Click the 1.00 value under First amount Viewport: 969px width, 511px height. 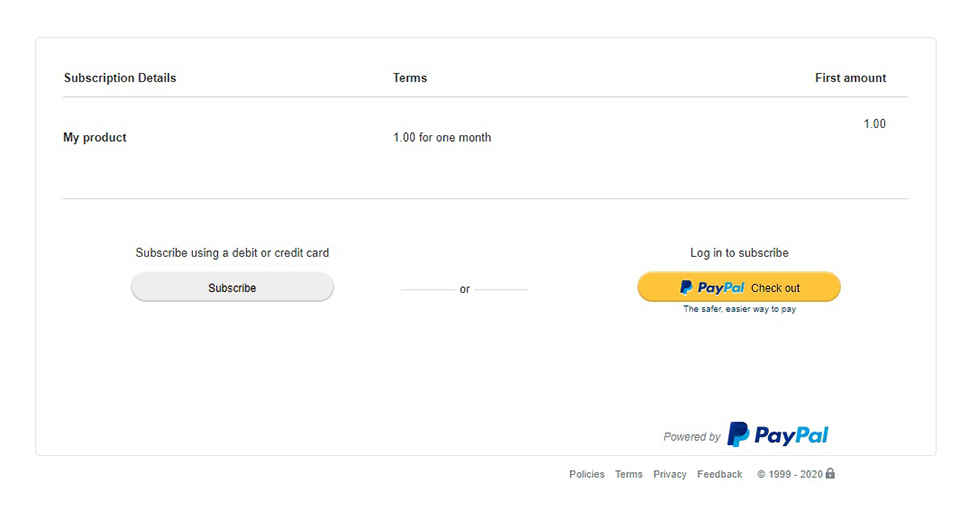874,124
